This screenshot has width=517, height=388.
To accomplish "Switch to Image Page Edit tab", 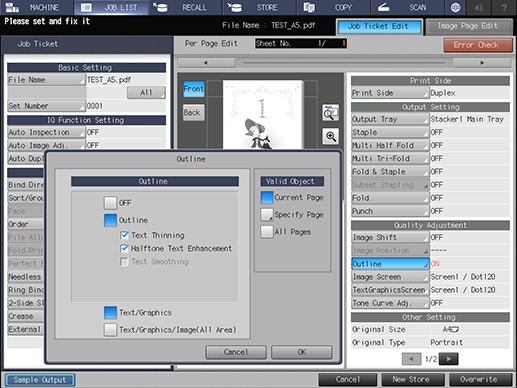I will [469, 26].
